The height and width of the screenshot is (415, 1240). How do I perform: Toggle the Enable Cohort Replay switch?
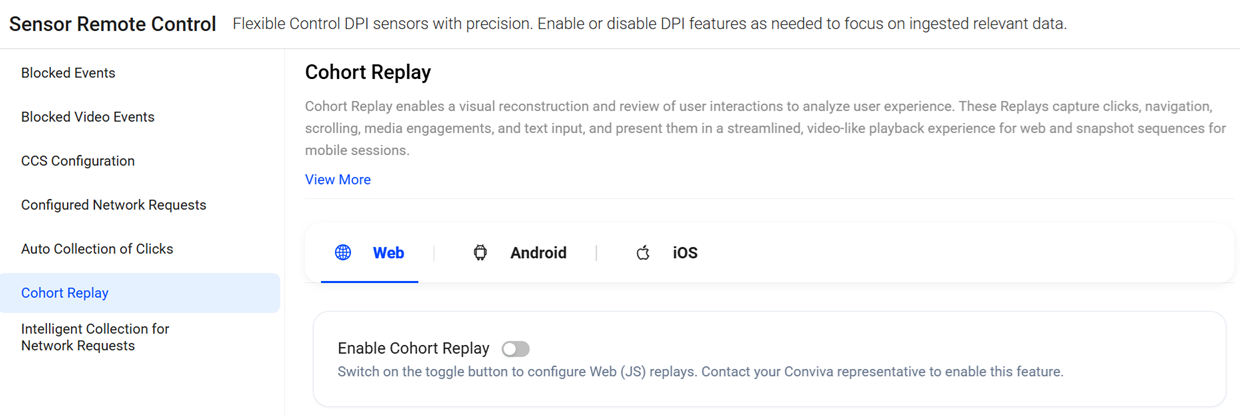[x=515, y=349]
